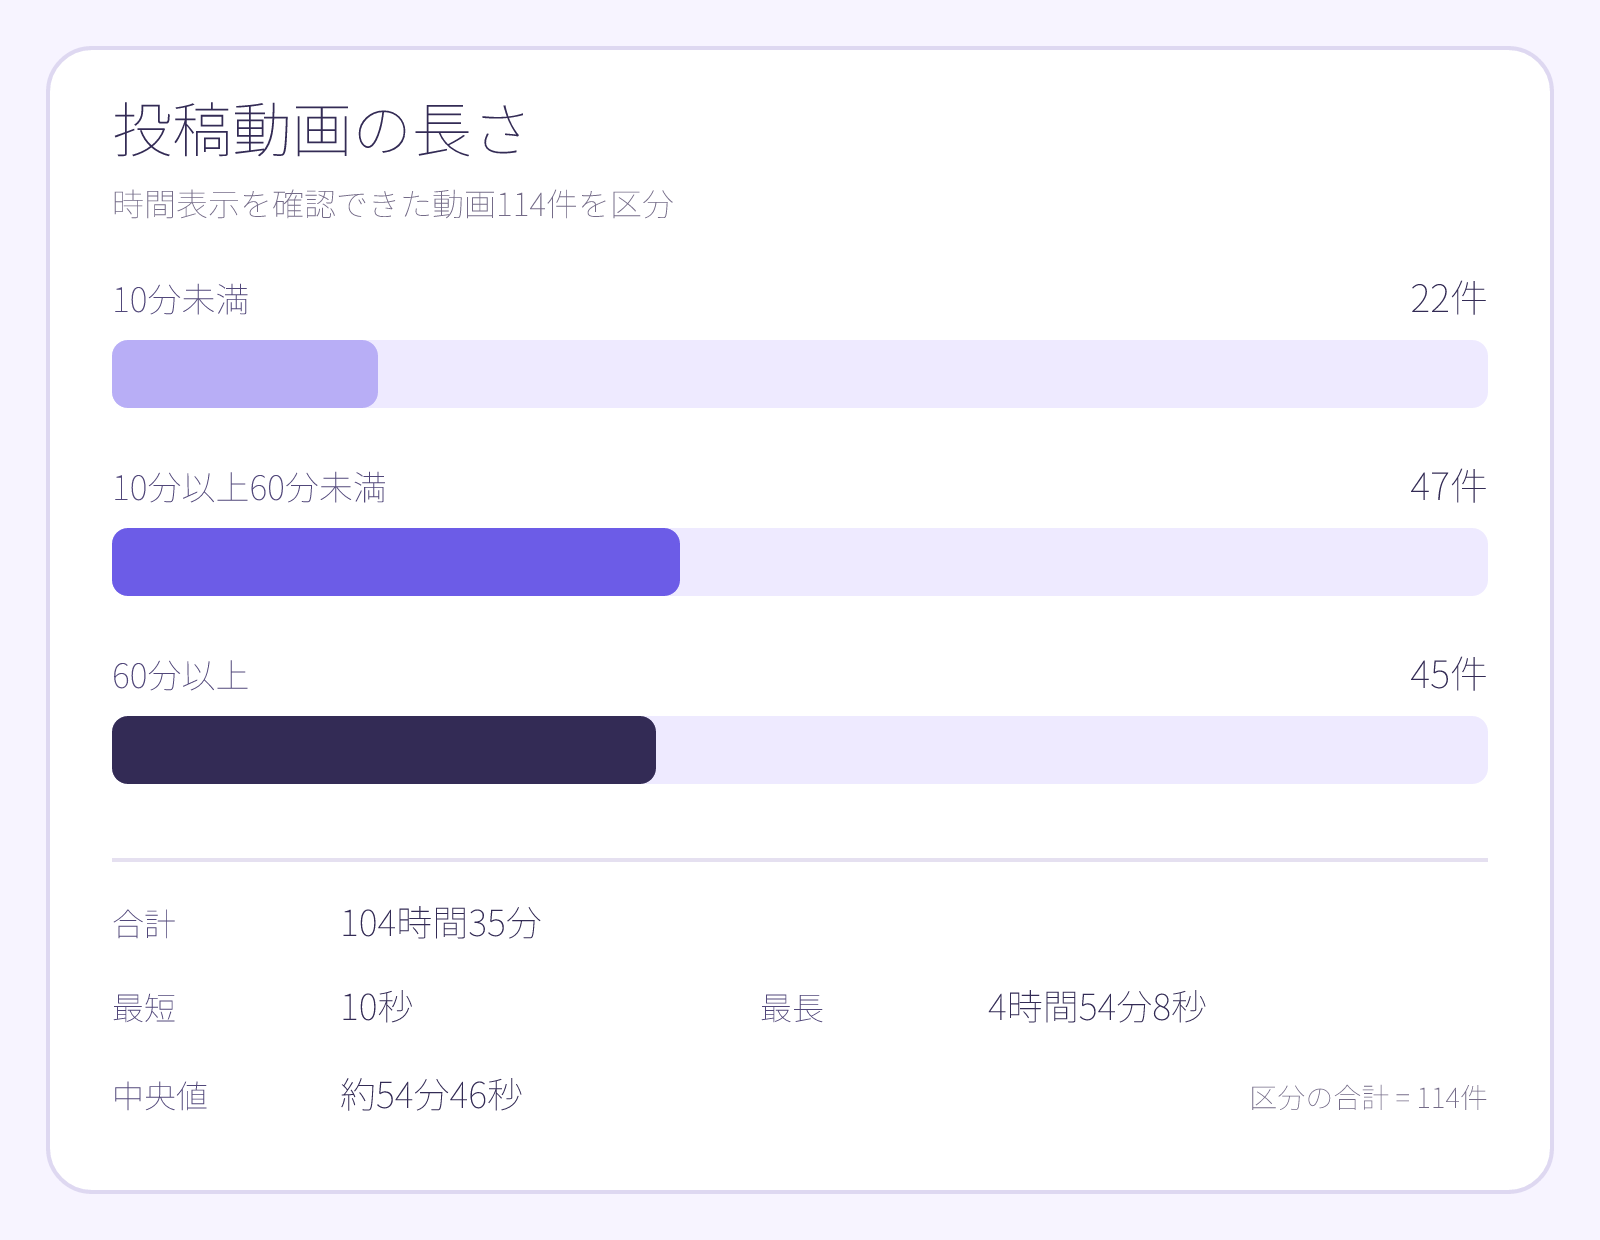
Task: Click the 10分未満 label
Action: [x=181, y=300]
